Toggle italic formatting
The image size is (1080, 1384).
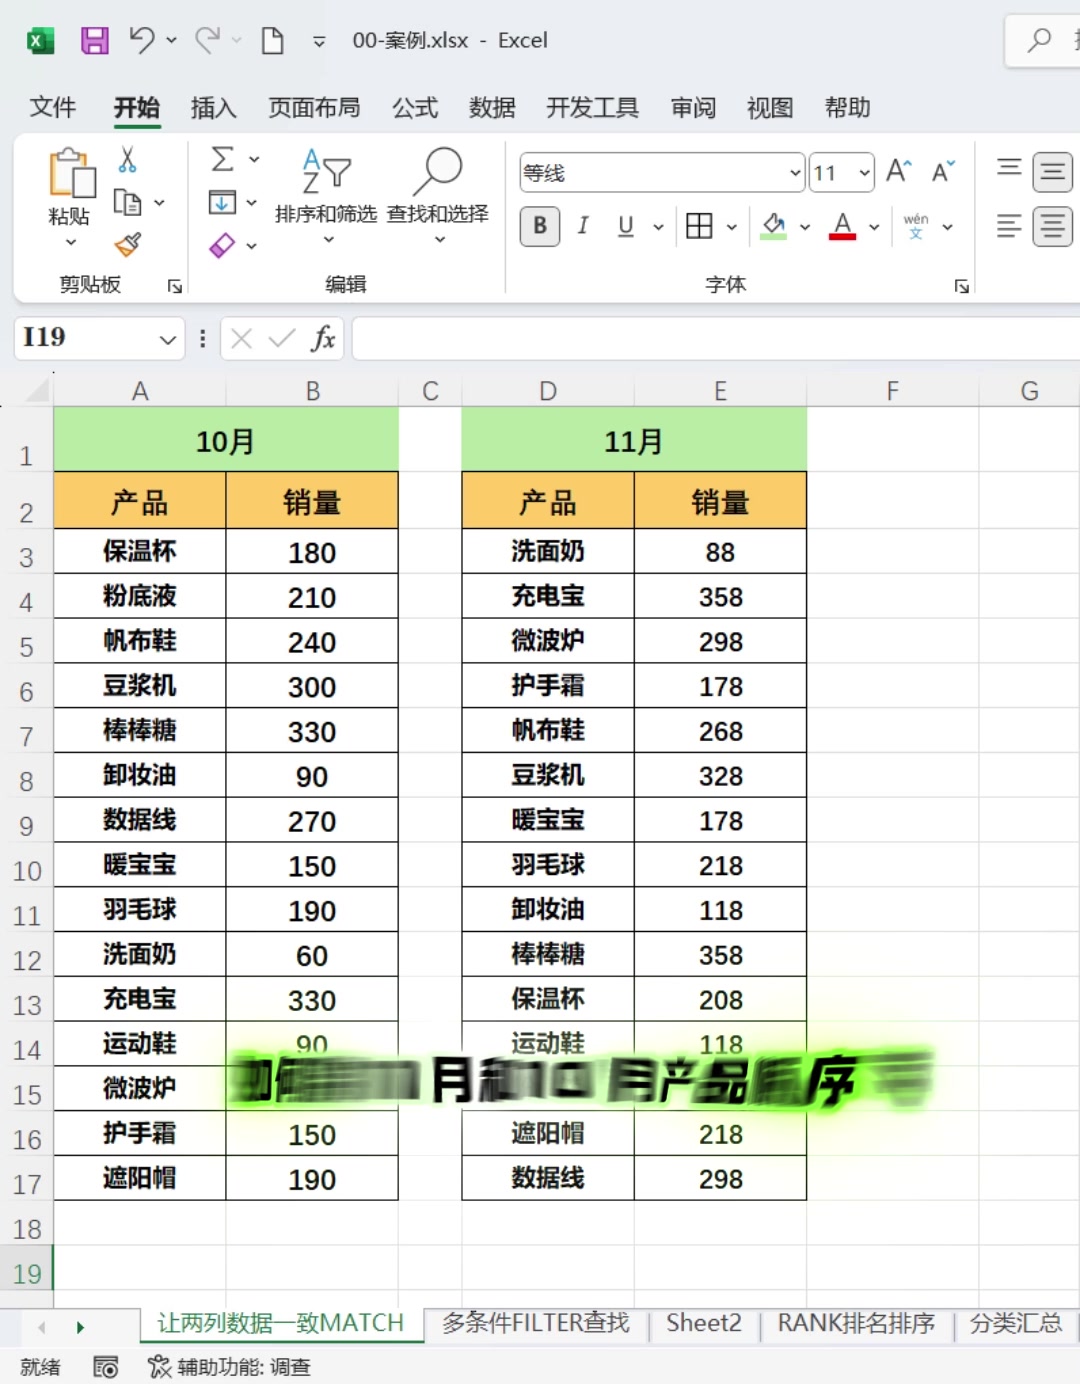(x=583, y=227)
